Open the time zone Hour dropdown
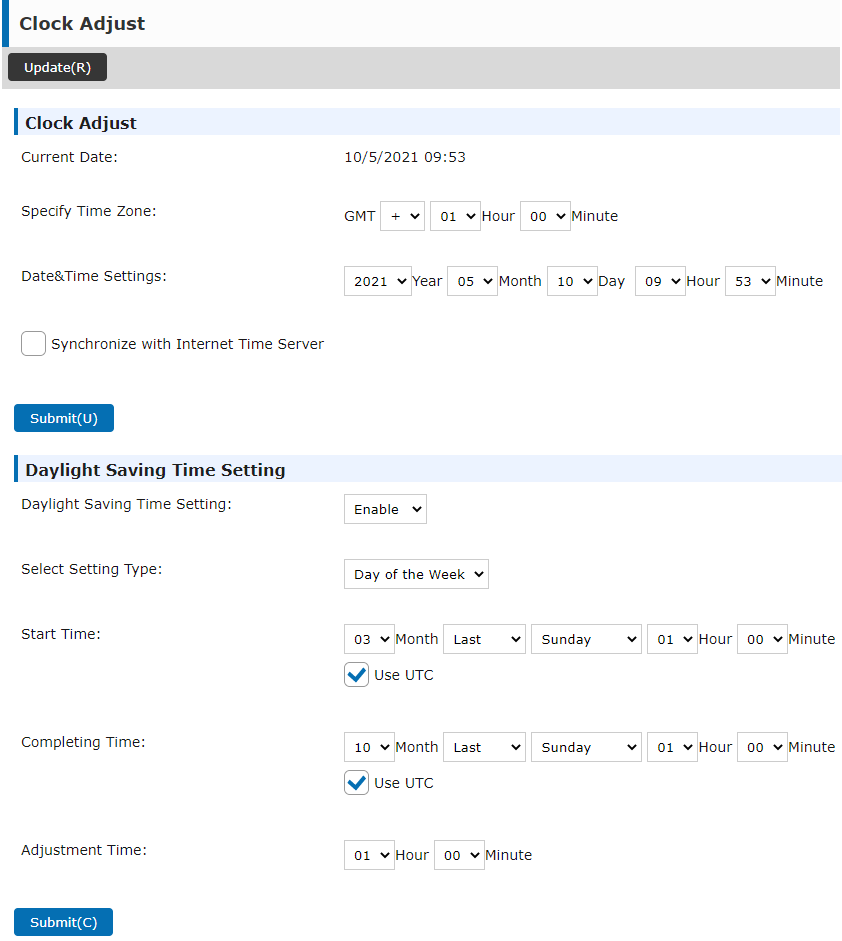This screenshot has width=842, height=941. pos(455,215)
